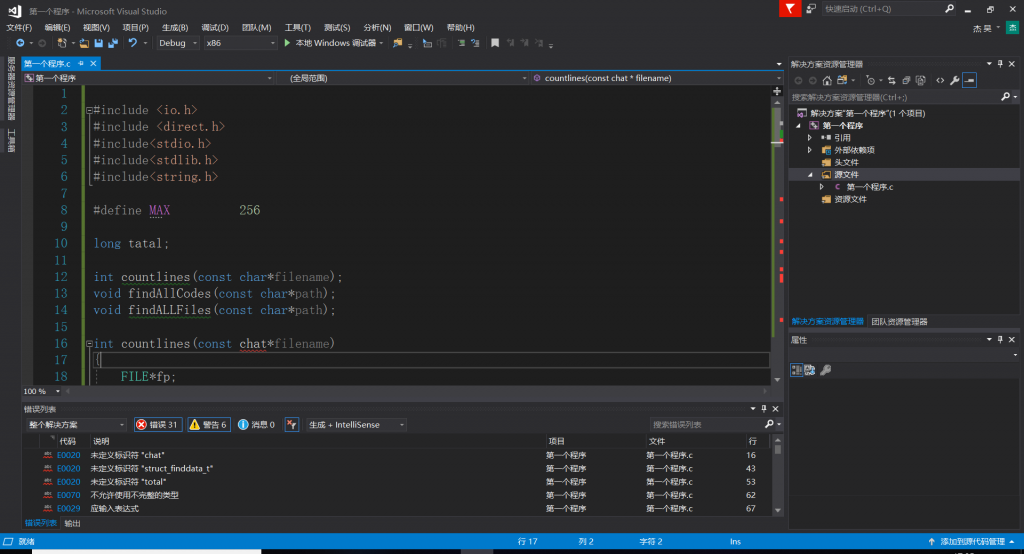The width and height of the screenshot is (1024, 554).
Task: Open the countlines member navigation dropdown
Action: click(x=656, y=78)
